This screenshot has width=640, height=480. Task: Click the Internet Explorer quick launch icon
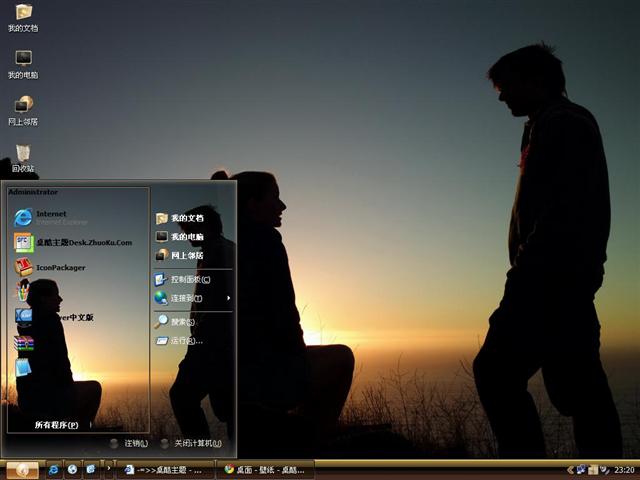[x=53, y=469]
